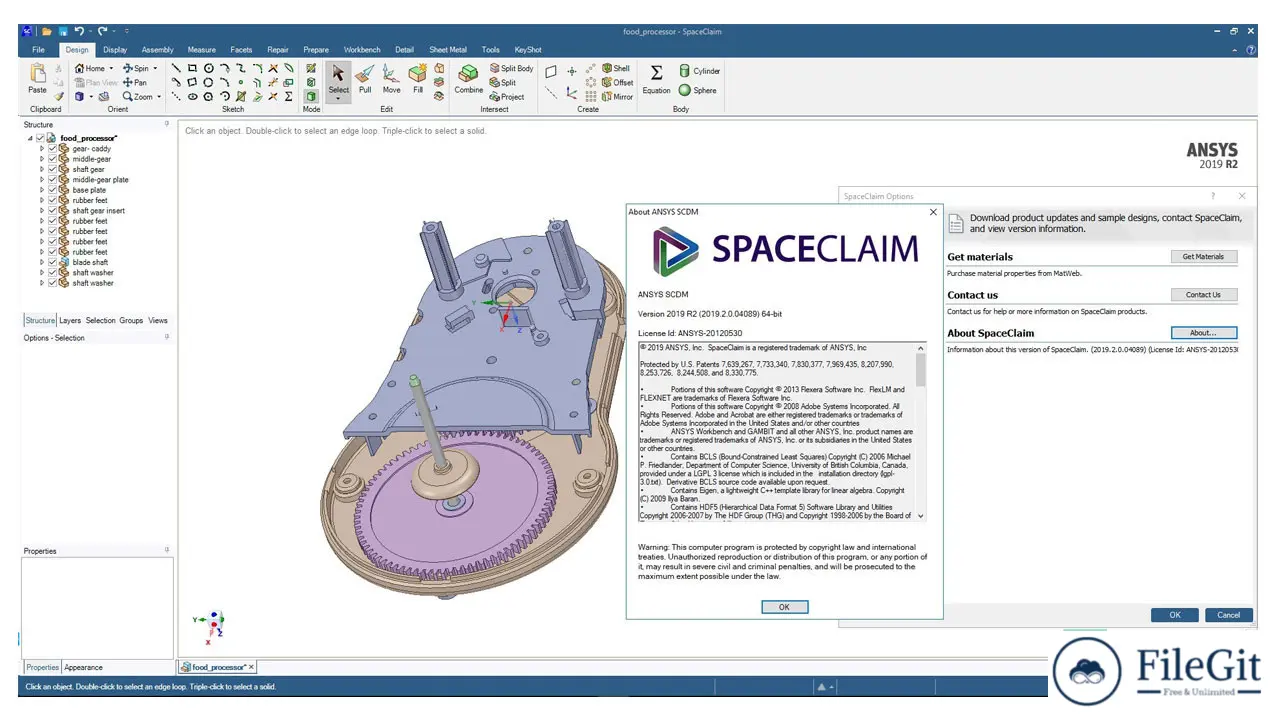This screenshot has height=720, width=1280.
Task: Choose the Offset tool
Action: click(617, 83)
